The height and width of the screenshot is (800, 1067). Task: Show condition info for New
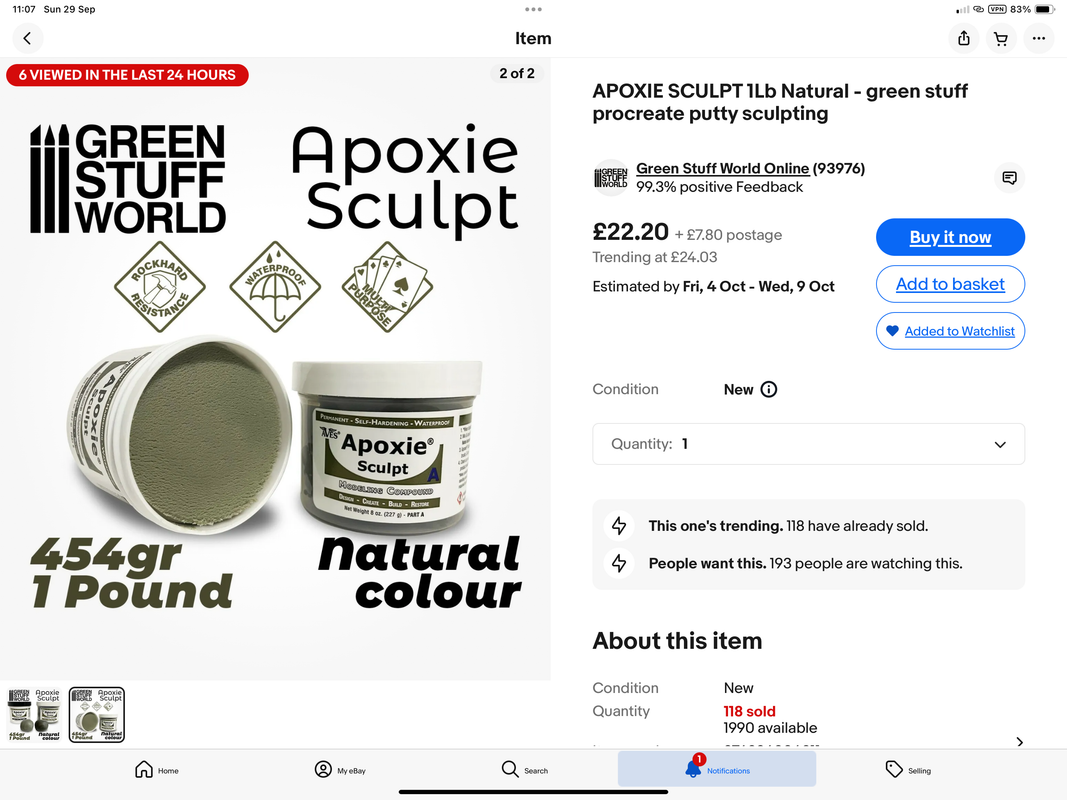[768, 389]
